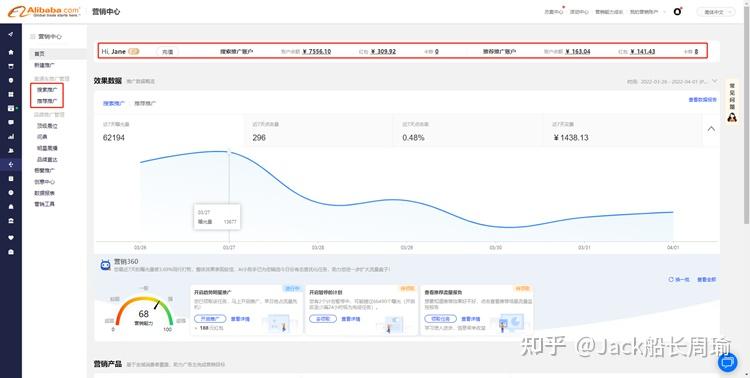Open 橱窗推广 in the sidebar
Screen dimensions: 750x378
(44, 170)
